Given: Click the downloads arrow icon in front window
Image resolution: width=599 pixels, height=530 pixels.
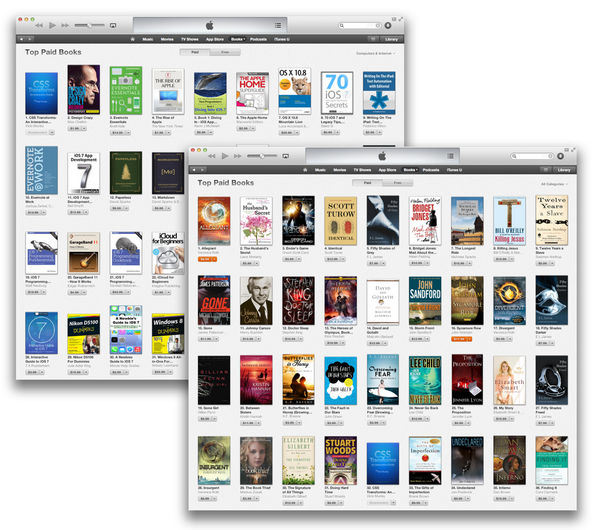Looking at the screenshot, I should (560, 156).
